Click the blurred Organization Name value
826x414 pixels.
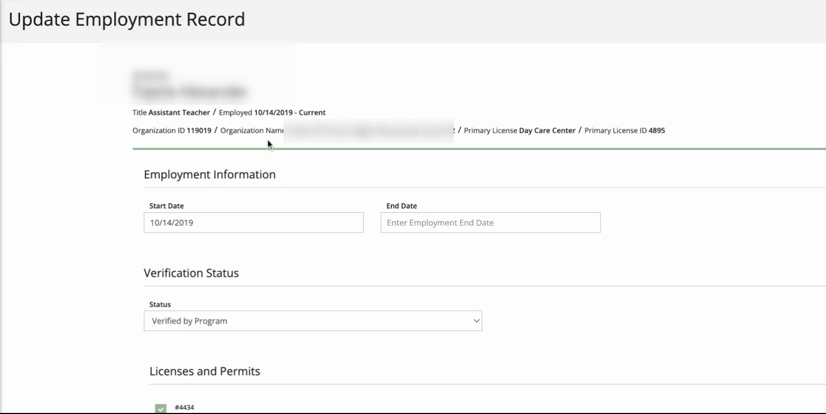[370, 131]
